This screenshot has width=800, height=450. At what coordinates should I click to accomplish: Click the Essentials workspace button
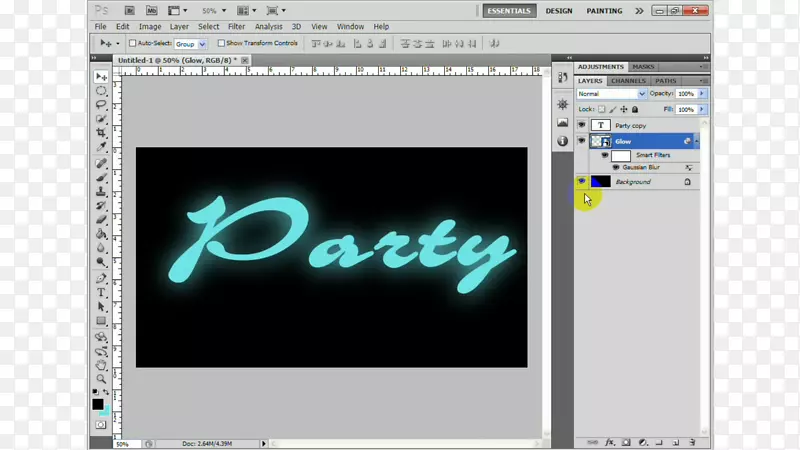(509, 11)
